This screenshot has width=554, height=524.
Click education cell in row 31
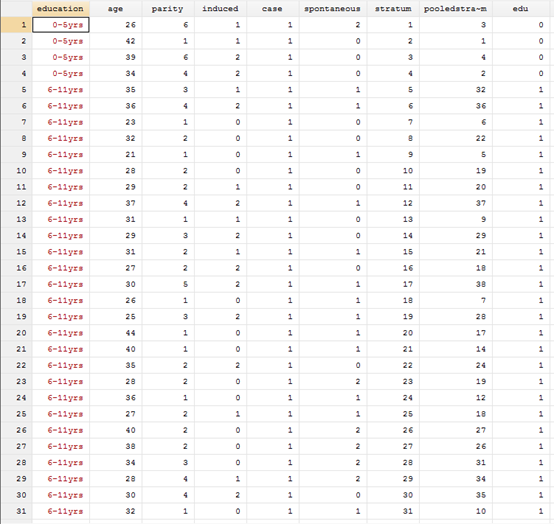click(x=61, y=511)
